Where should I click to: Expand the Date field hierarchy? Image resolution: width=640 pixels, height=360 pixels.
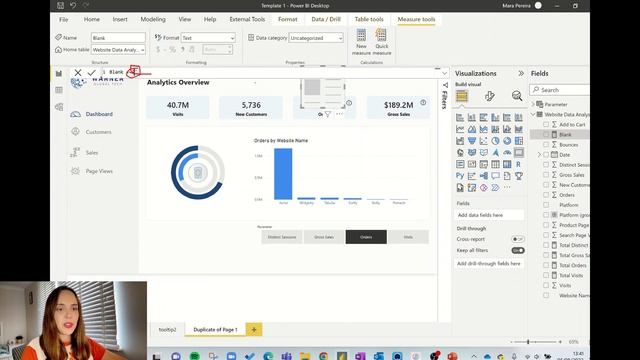539,155
